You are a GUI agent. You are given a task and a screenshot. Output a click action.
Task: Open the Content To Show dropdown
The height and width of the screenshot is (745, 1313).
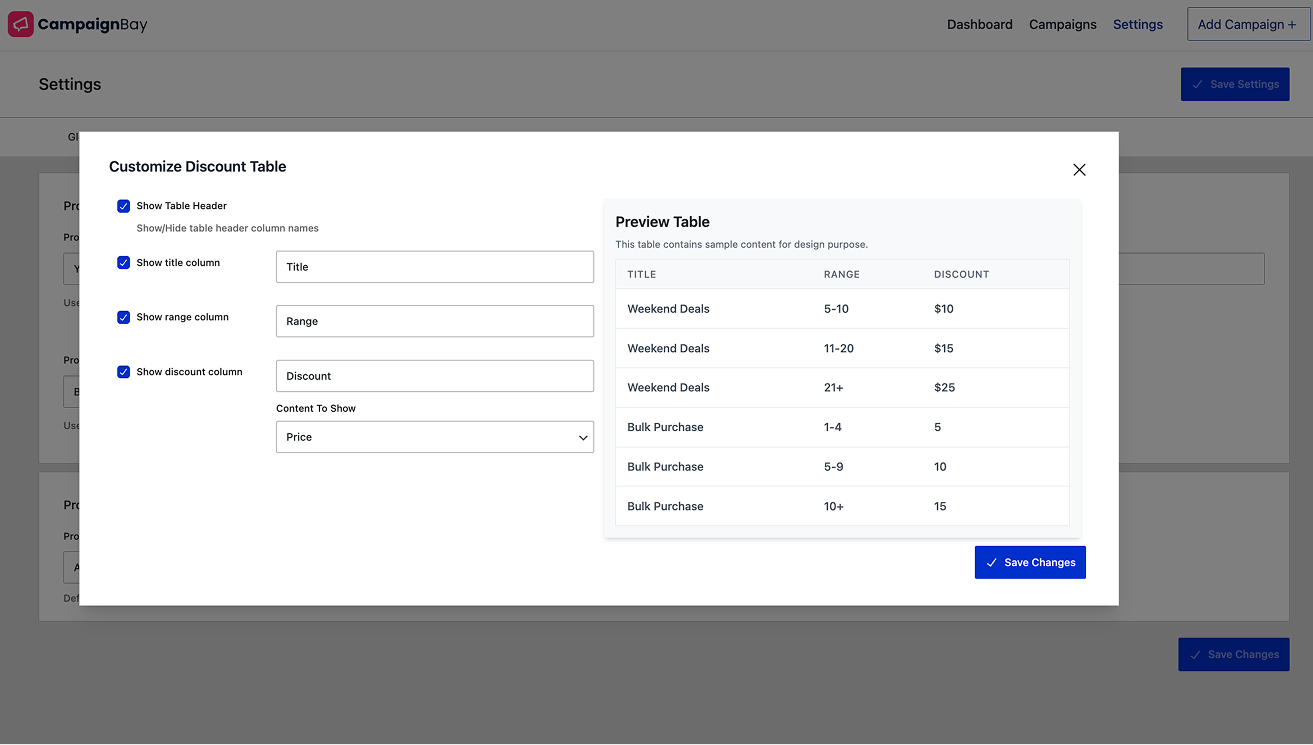434,437
